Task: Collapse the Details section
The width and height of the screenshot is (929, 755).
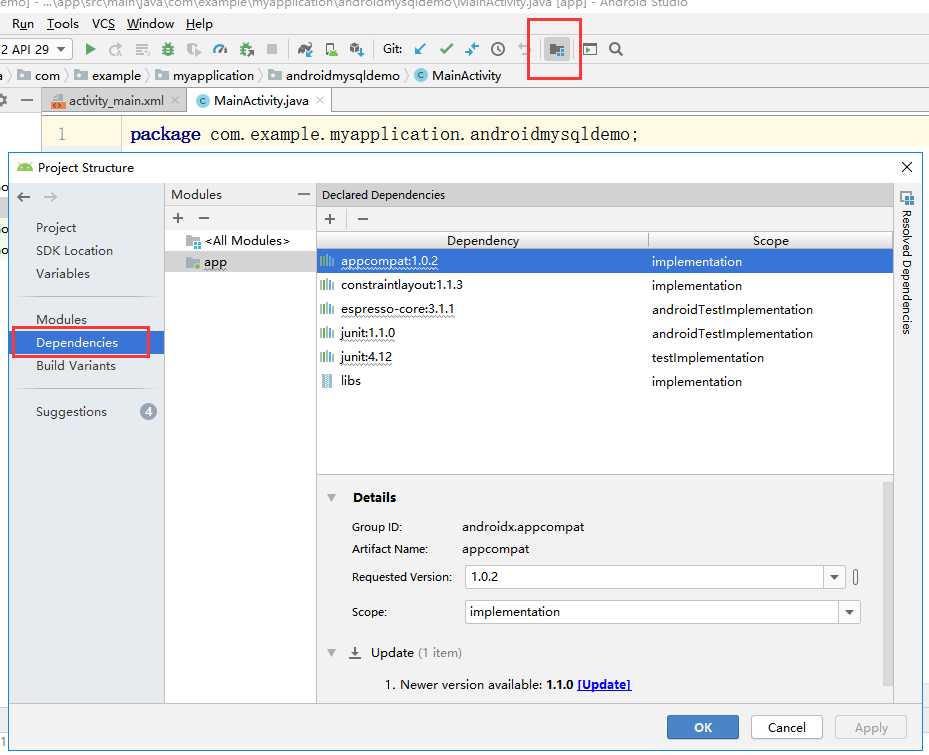Action: click(332, 497)
